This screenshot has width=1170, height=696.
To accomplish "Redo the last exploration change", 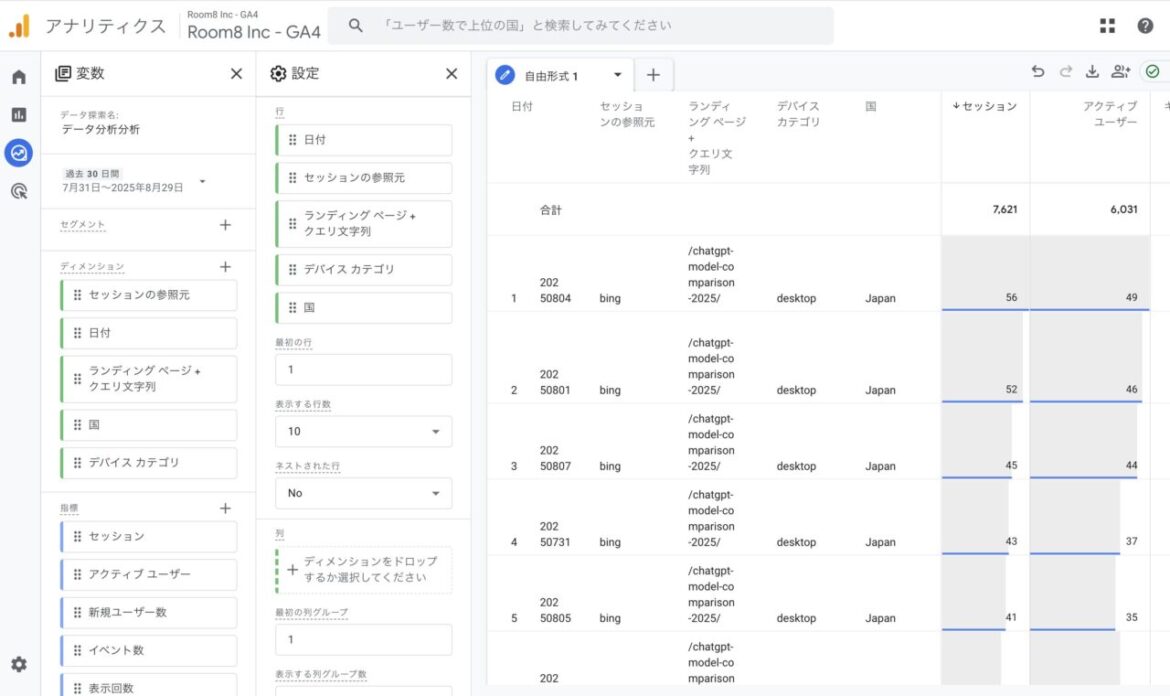I will (1064, 72).
